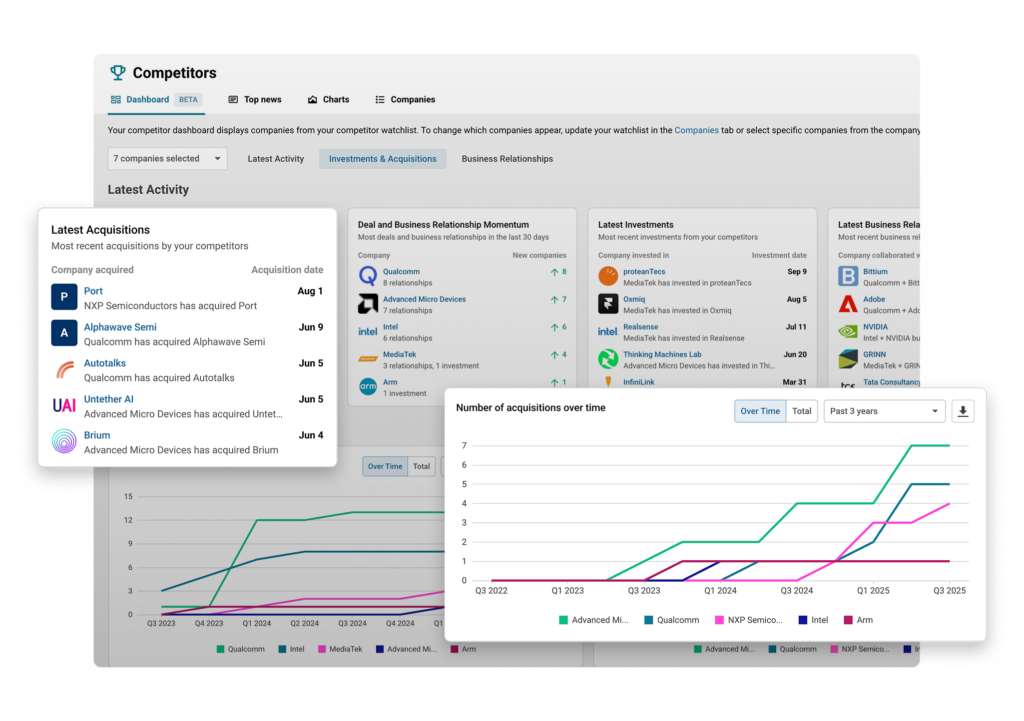1024x721 pixels.
Task: Switch to the Charts tab
Action: point(329,100)
